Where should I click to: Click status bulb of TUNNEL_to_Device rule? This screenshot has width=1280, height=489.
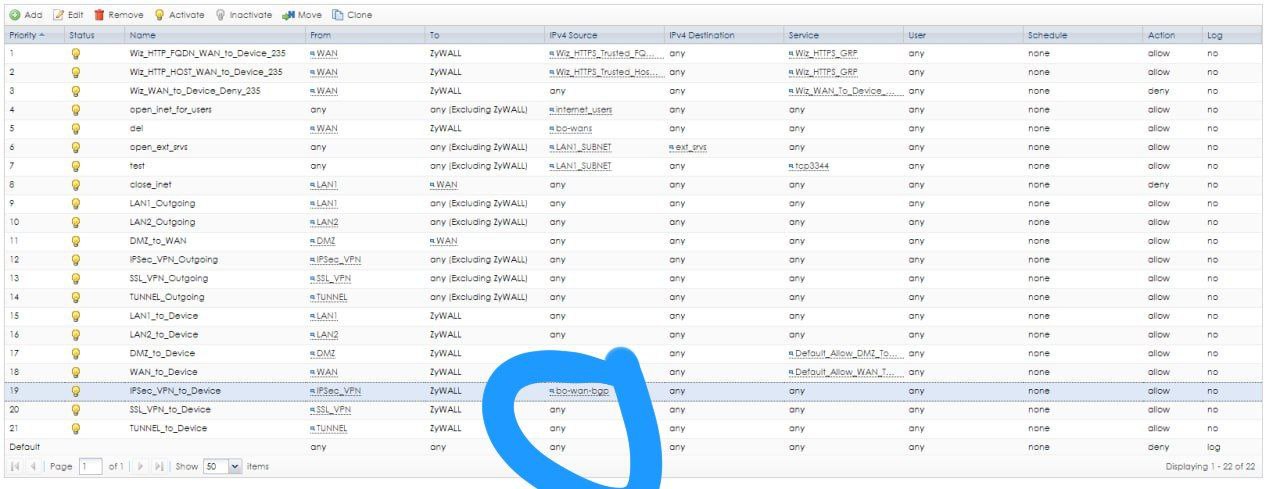(x=75, y=429)
